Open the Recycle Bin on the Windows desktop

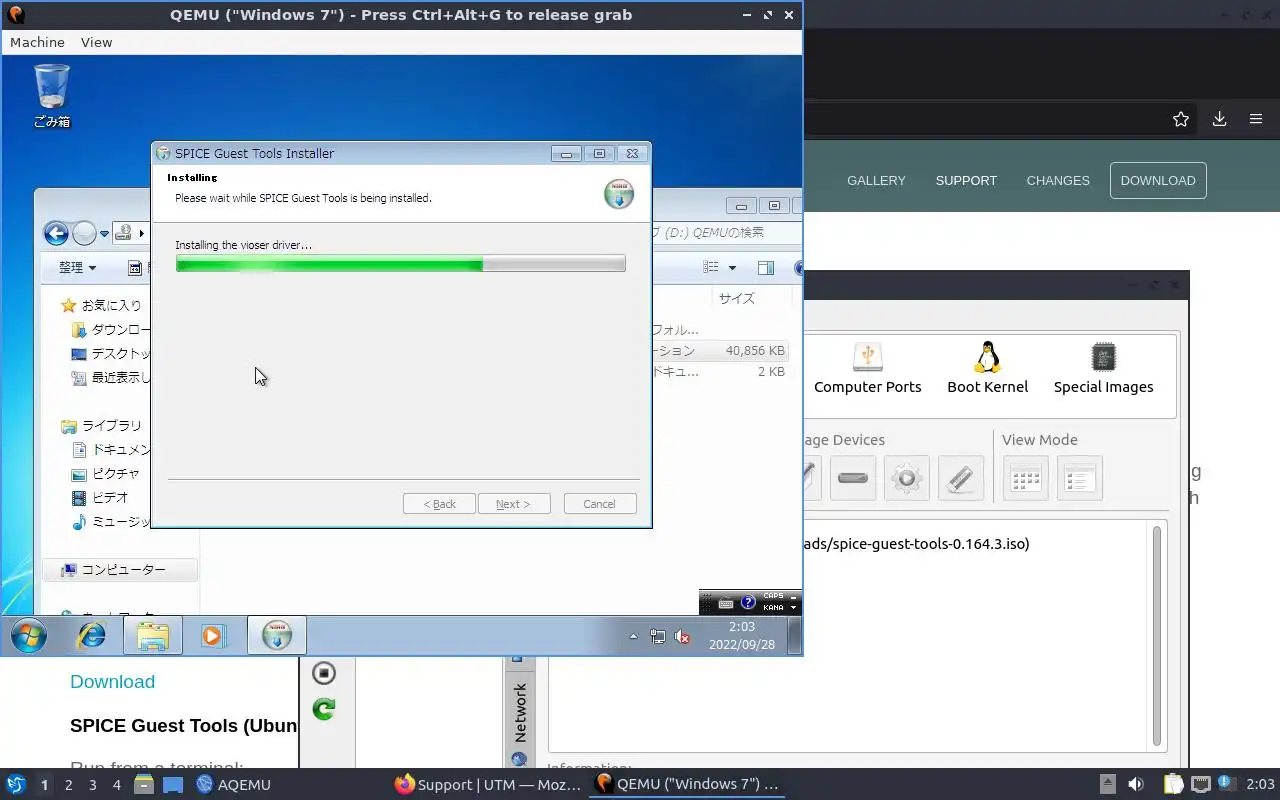point(52,96)
